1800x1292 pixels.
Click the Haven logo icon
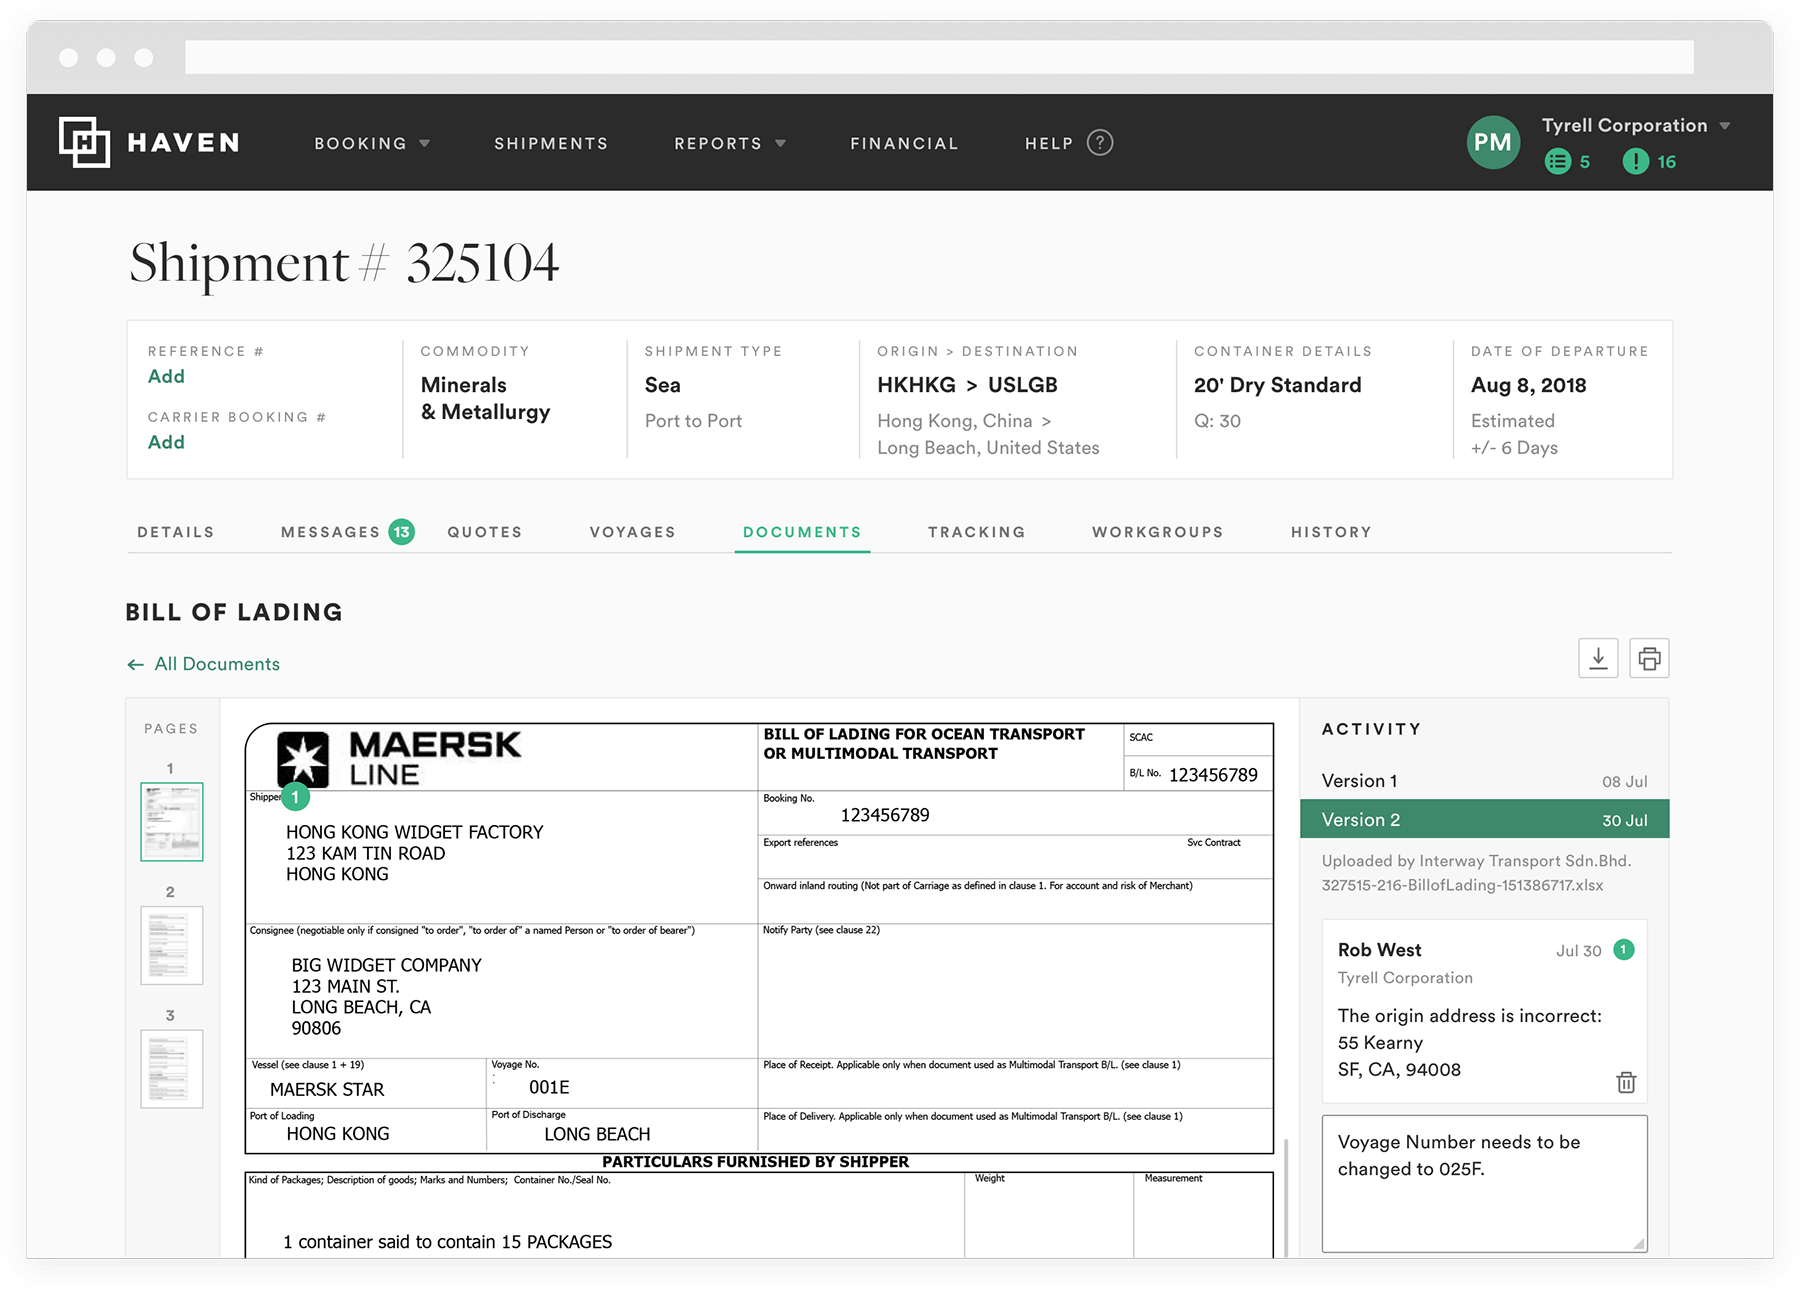84,142
